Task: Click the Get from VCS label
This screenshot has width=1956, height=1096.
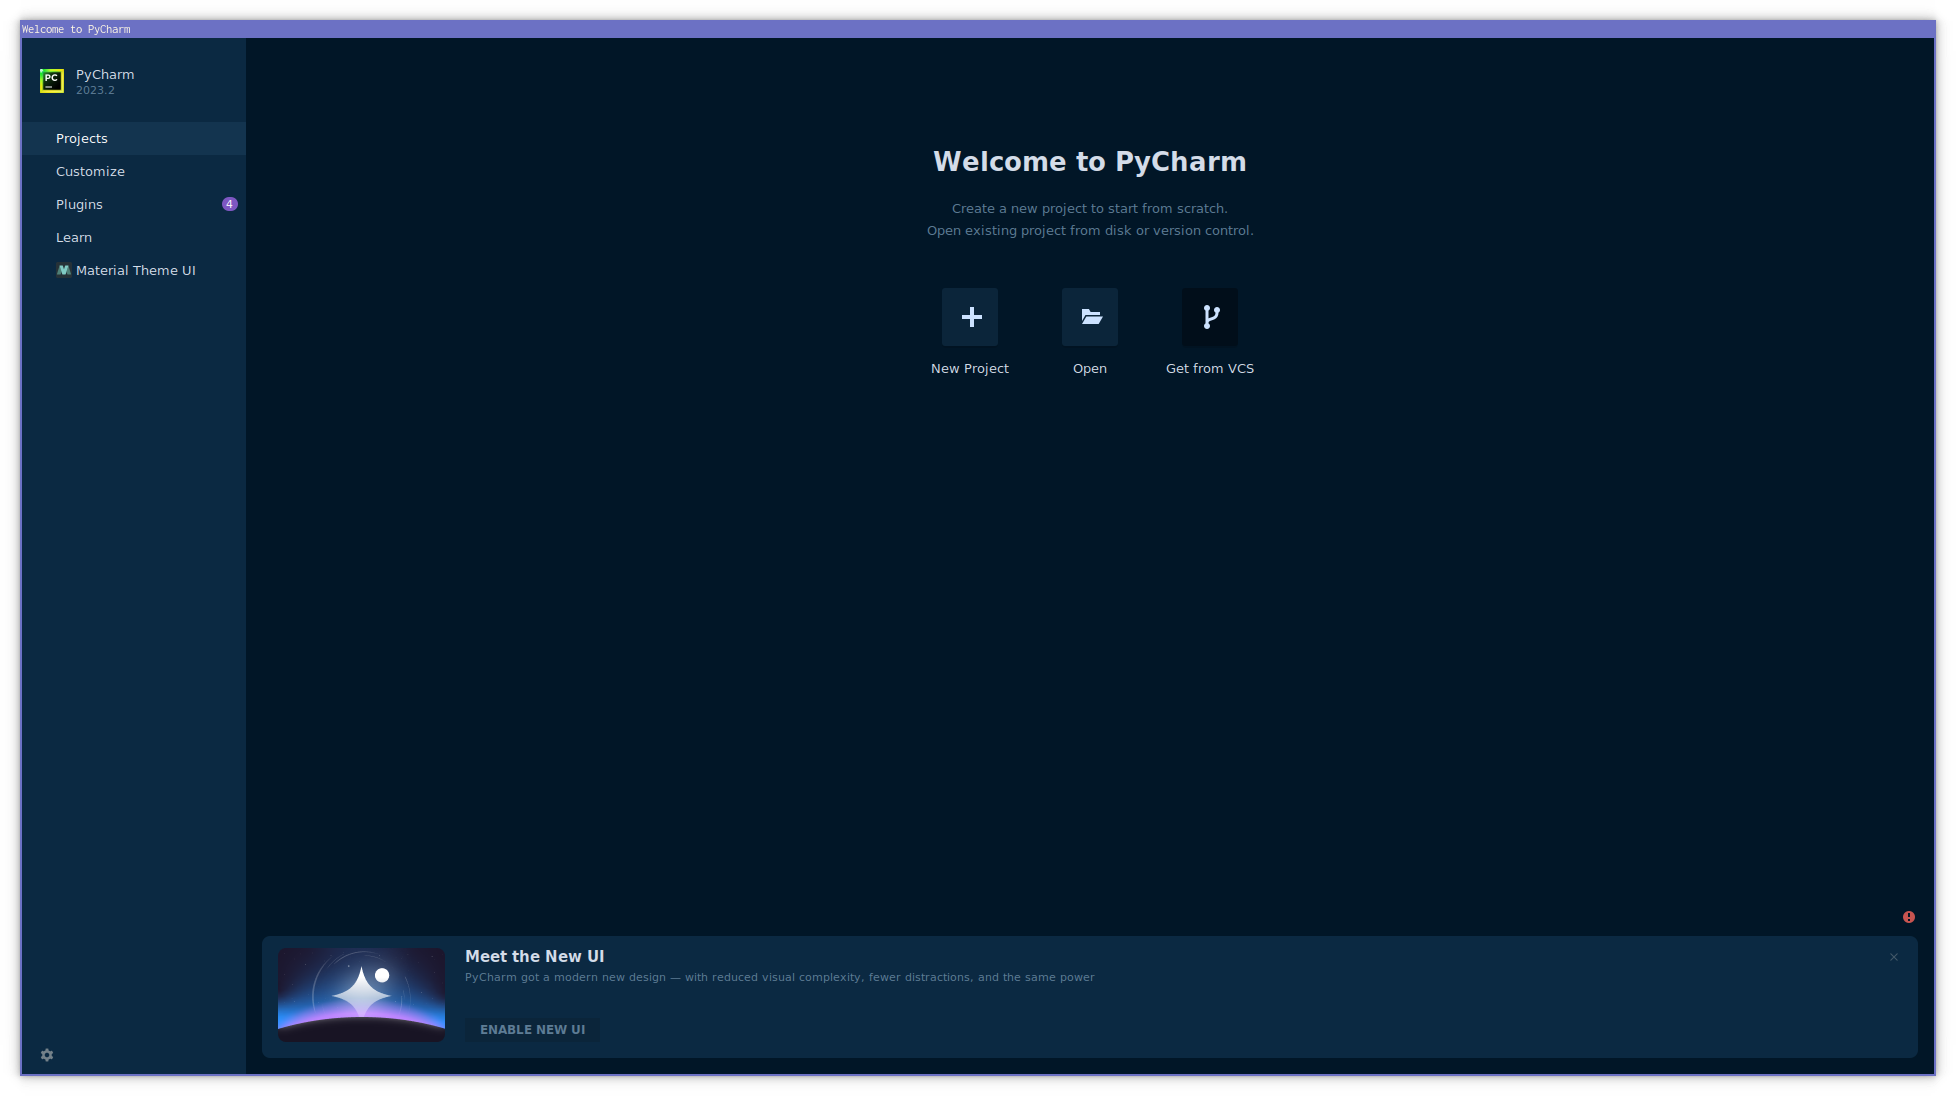Action: [1210, 368]
